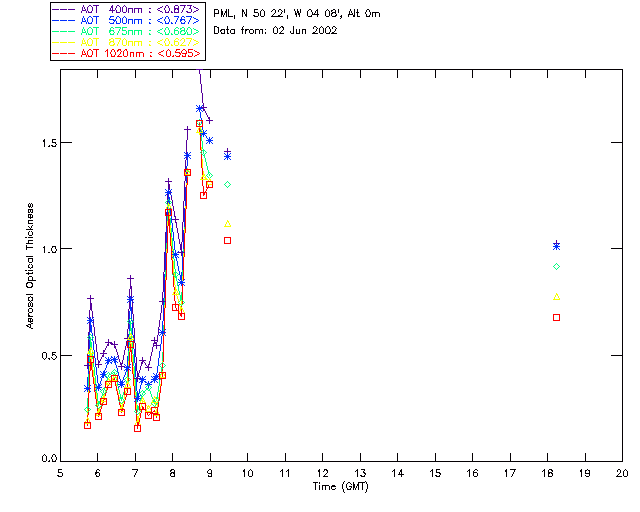
Task: Click the gray diamond marker near 18 GMT
Action: point(556,266)
